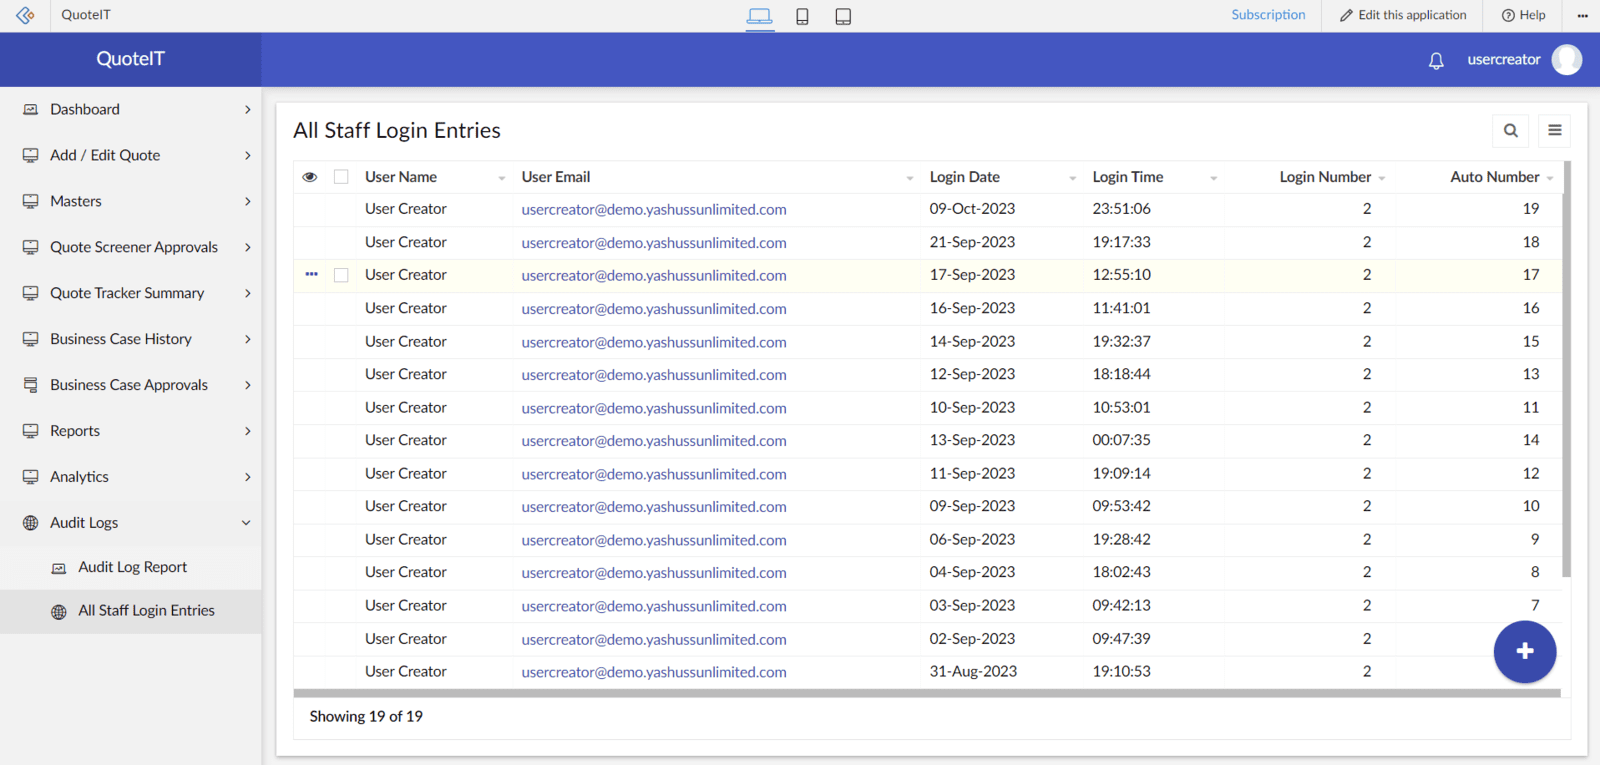Click the notification bell icon
This screenshot has height=765, width=1600.
point(1436,61)
